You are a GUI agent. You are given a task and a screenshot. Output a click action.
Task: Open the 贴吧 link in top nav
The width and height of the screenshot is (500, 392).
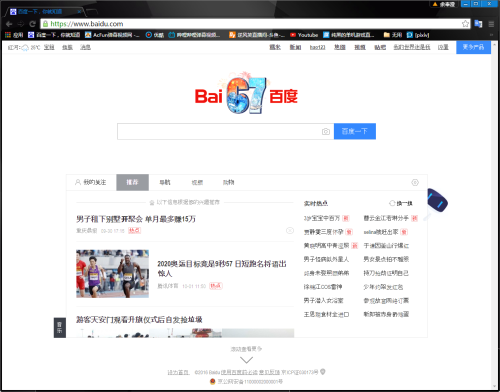tap(380, 47)
